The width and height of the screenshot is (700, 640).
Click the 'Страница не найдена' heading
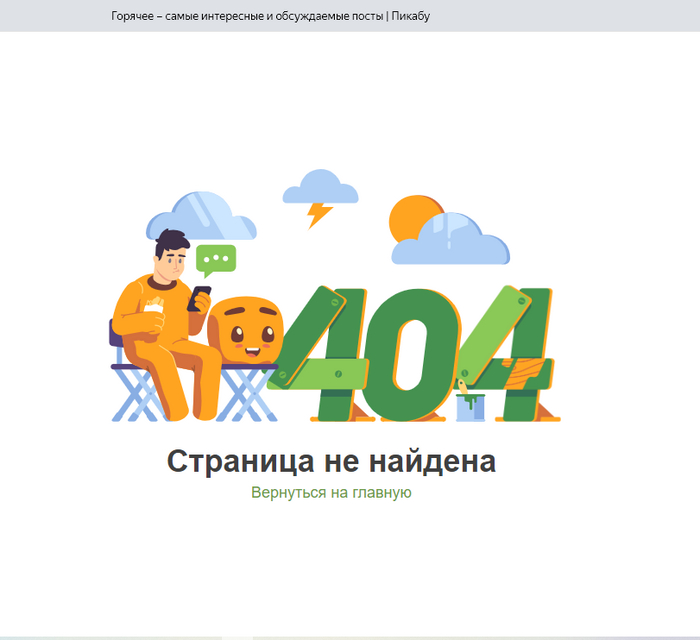331,462
